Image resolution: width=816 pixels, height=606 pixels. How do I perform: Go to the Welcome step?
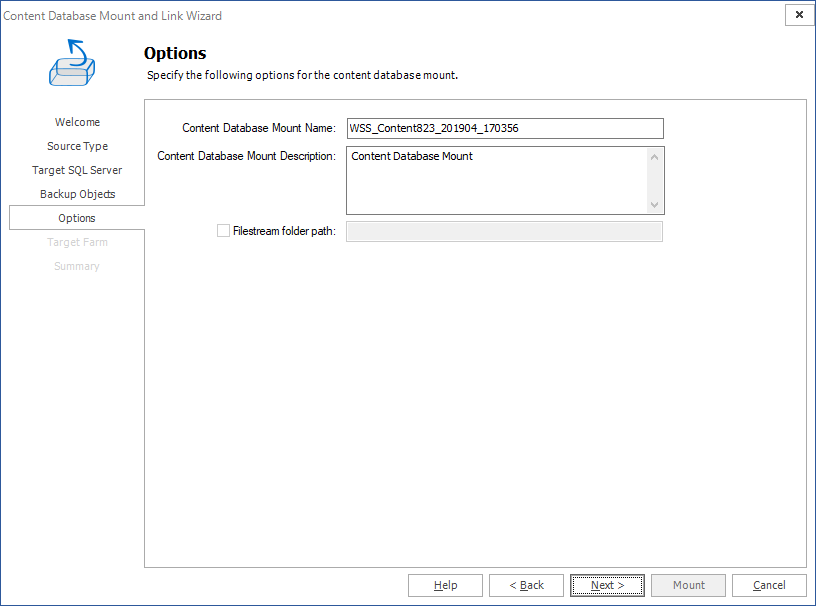(77, 122)
